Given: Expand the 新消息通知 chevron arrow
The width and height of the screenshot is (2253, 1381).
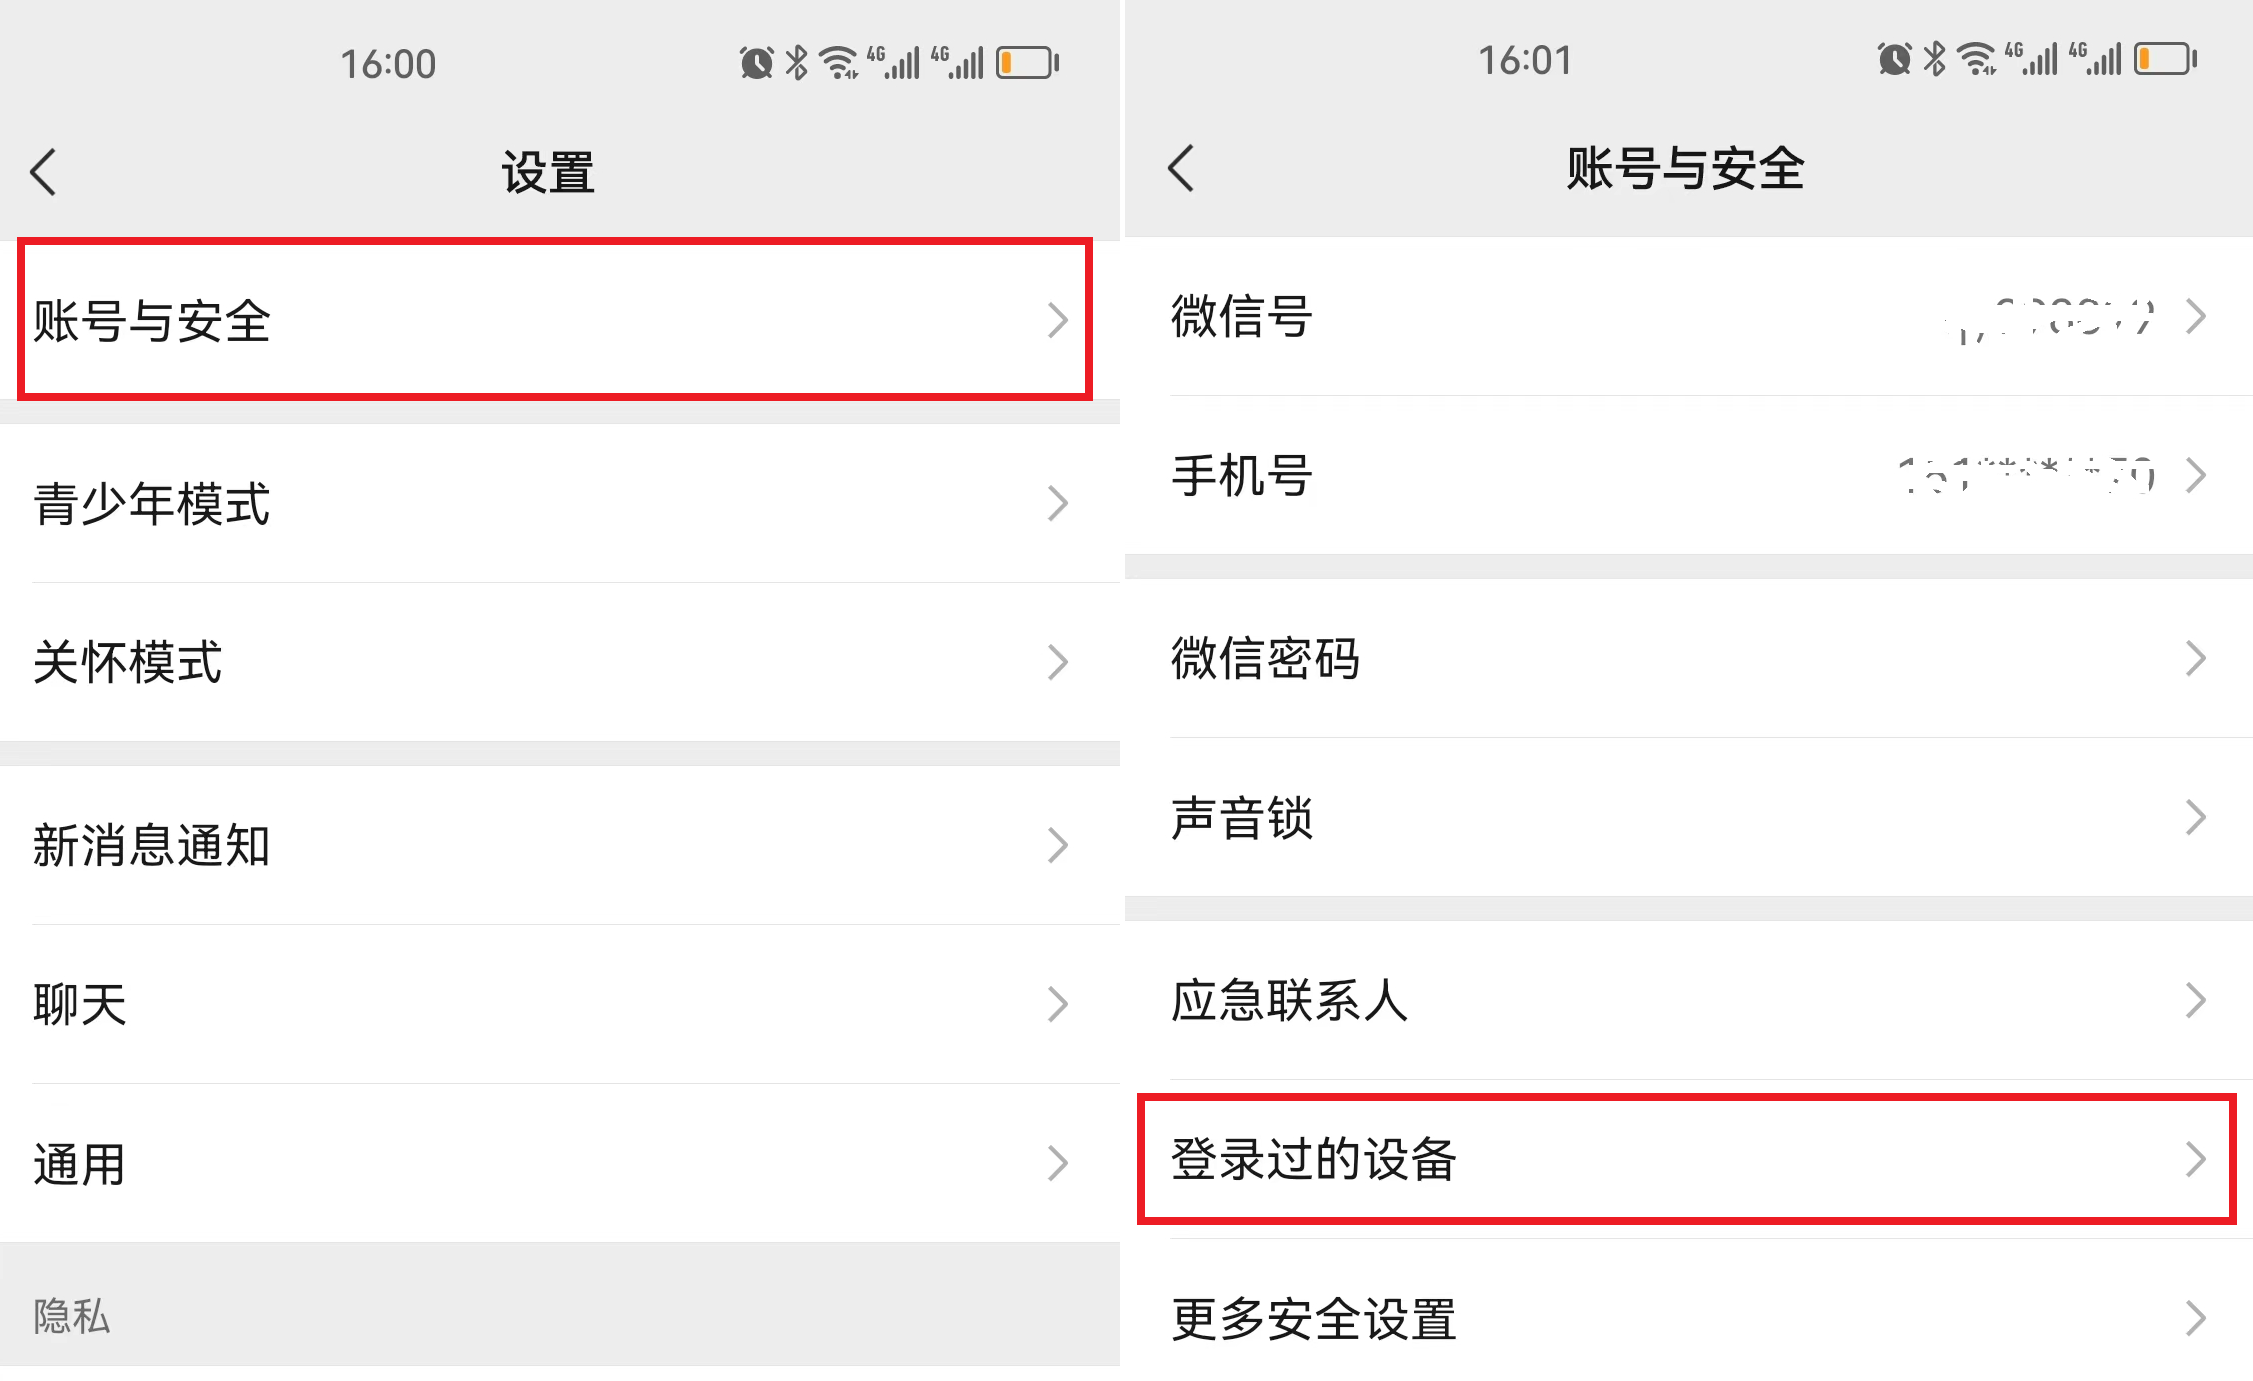Looking at the screenshot, I should click(x=1058, y=845).
